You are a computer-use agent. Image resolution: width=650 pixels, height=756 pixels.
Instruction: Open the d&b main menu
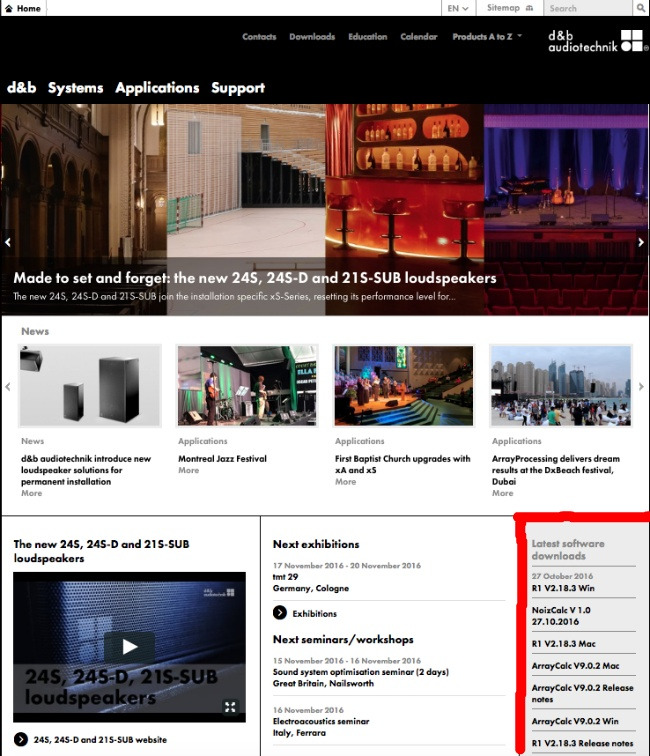(x=22, y=87)
